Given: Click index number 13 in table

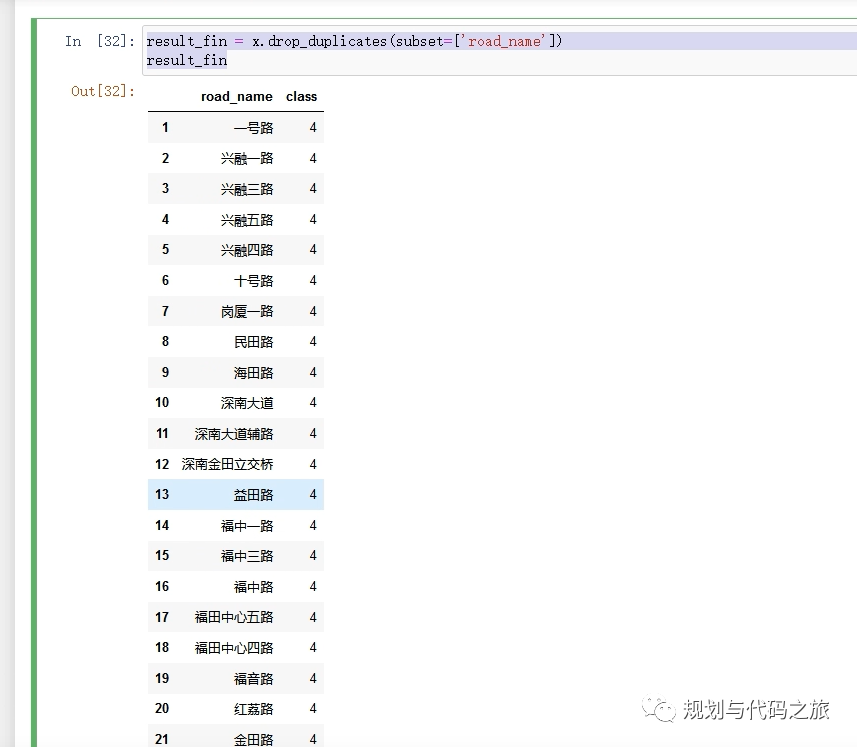Looking at the screenshot, I should pyautogui.click(x=162, y=495).
